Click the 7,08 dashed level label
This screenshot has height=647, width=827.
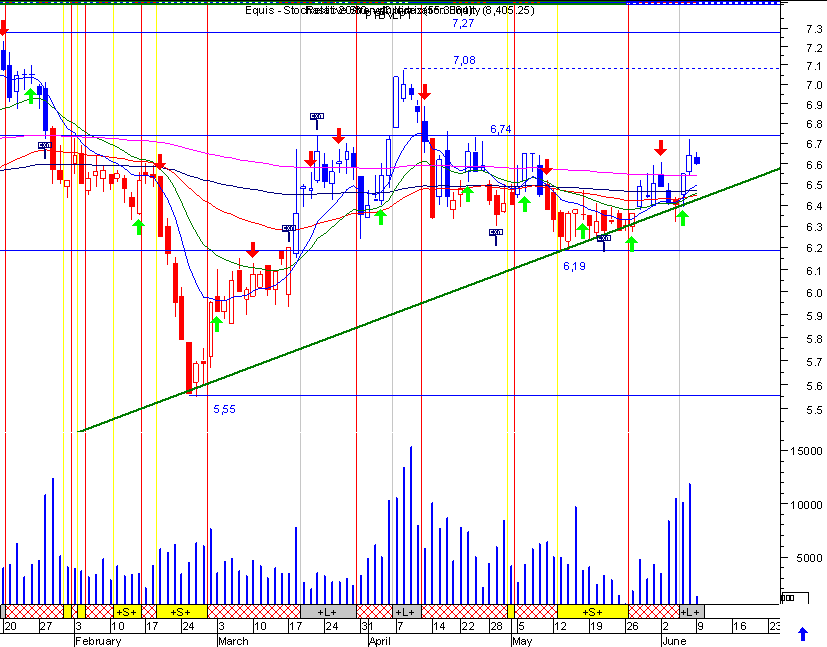[464, 61]
